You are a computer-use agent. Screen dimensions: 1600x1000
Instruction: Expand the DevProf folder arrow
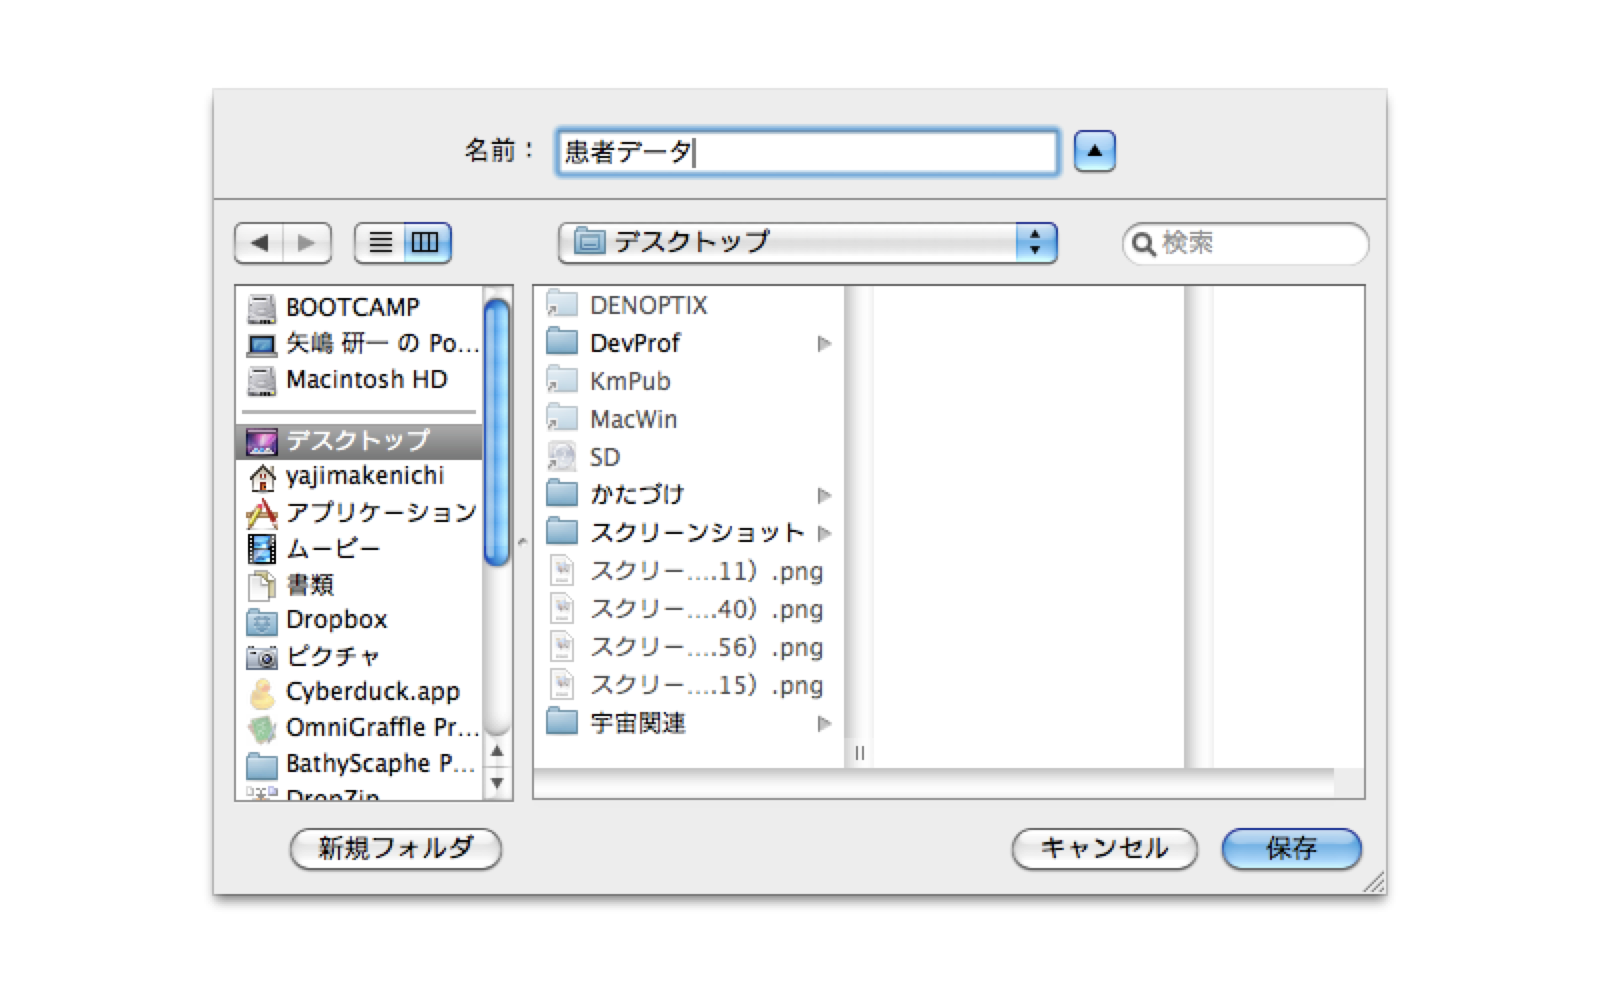coord(824,344)
